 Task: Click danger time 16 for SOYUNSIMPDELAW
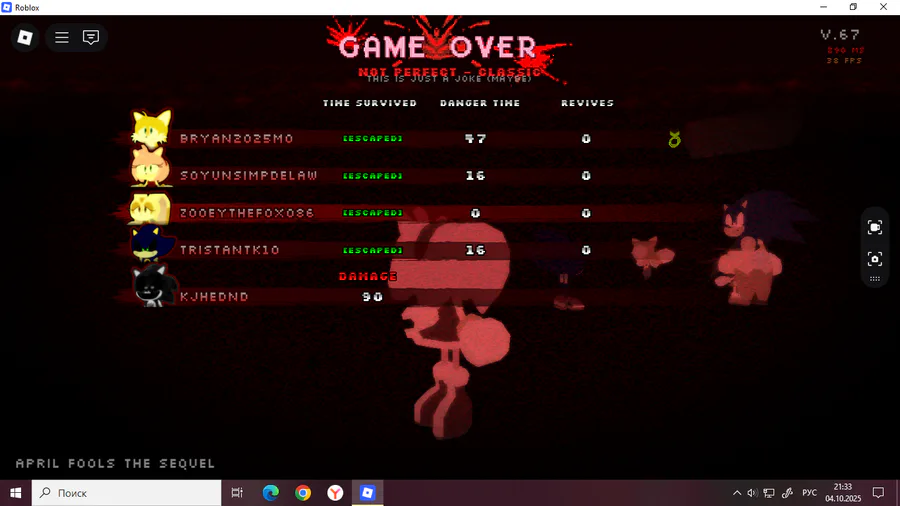[x=475, y=176]
